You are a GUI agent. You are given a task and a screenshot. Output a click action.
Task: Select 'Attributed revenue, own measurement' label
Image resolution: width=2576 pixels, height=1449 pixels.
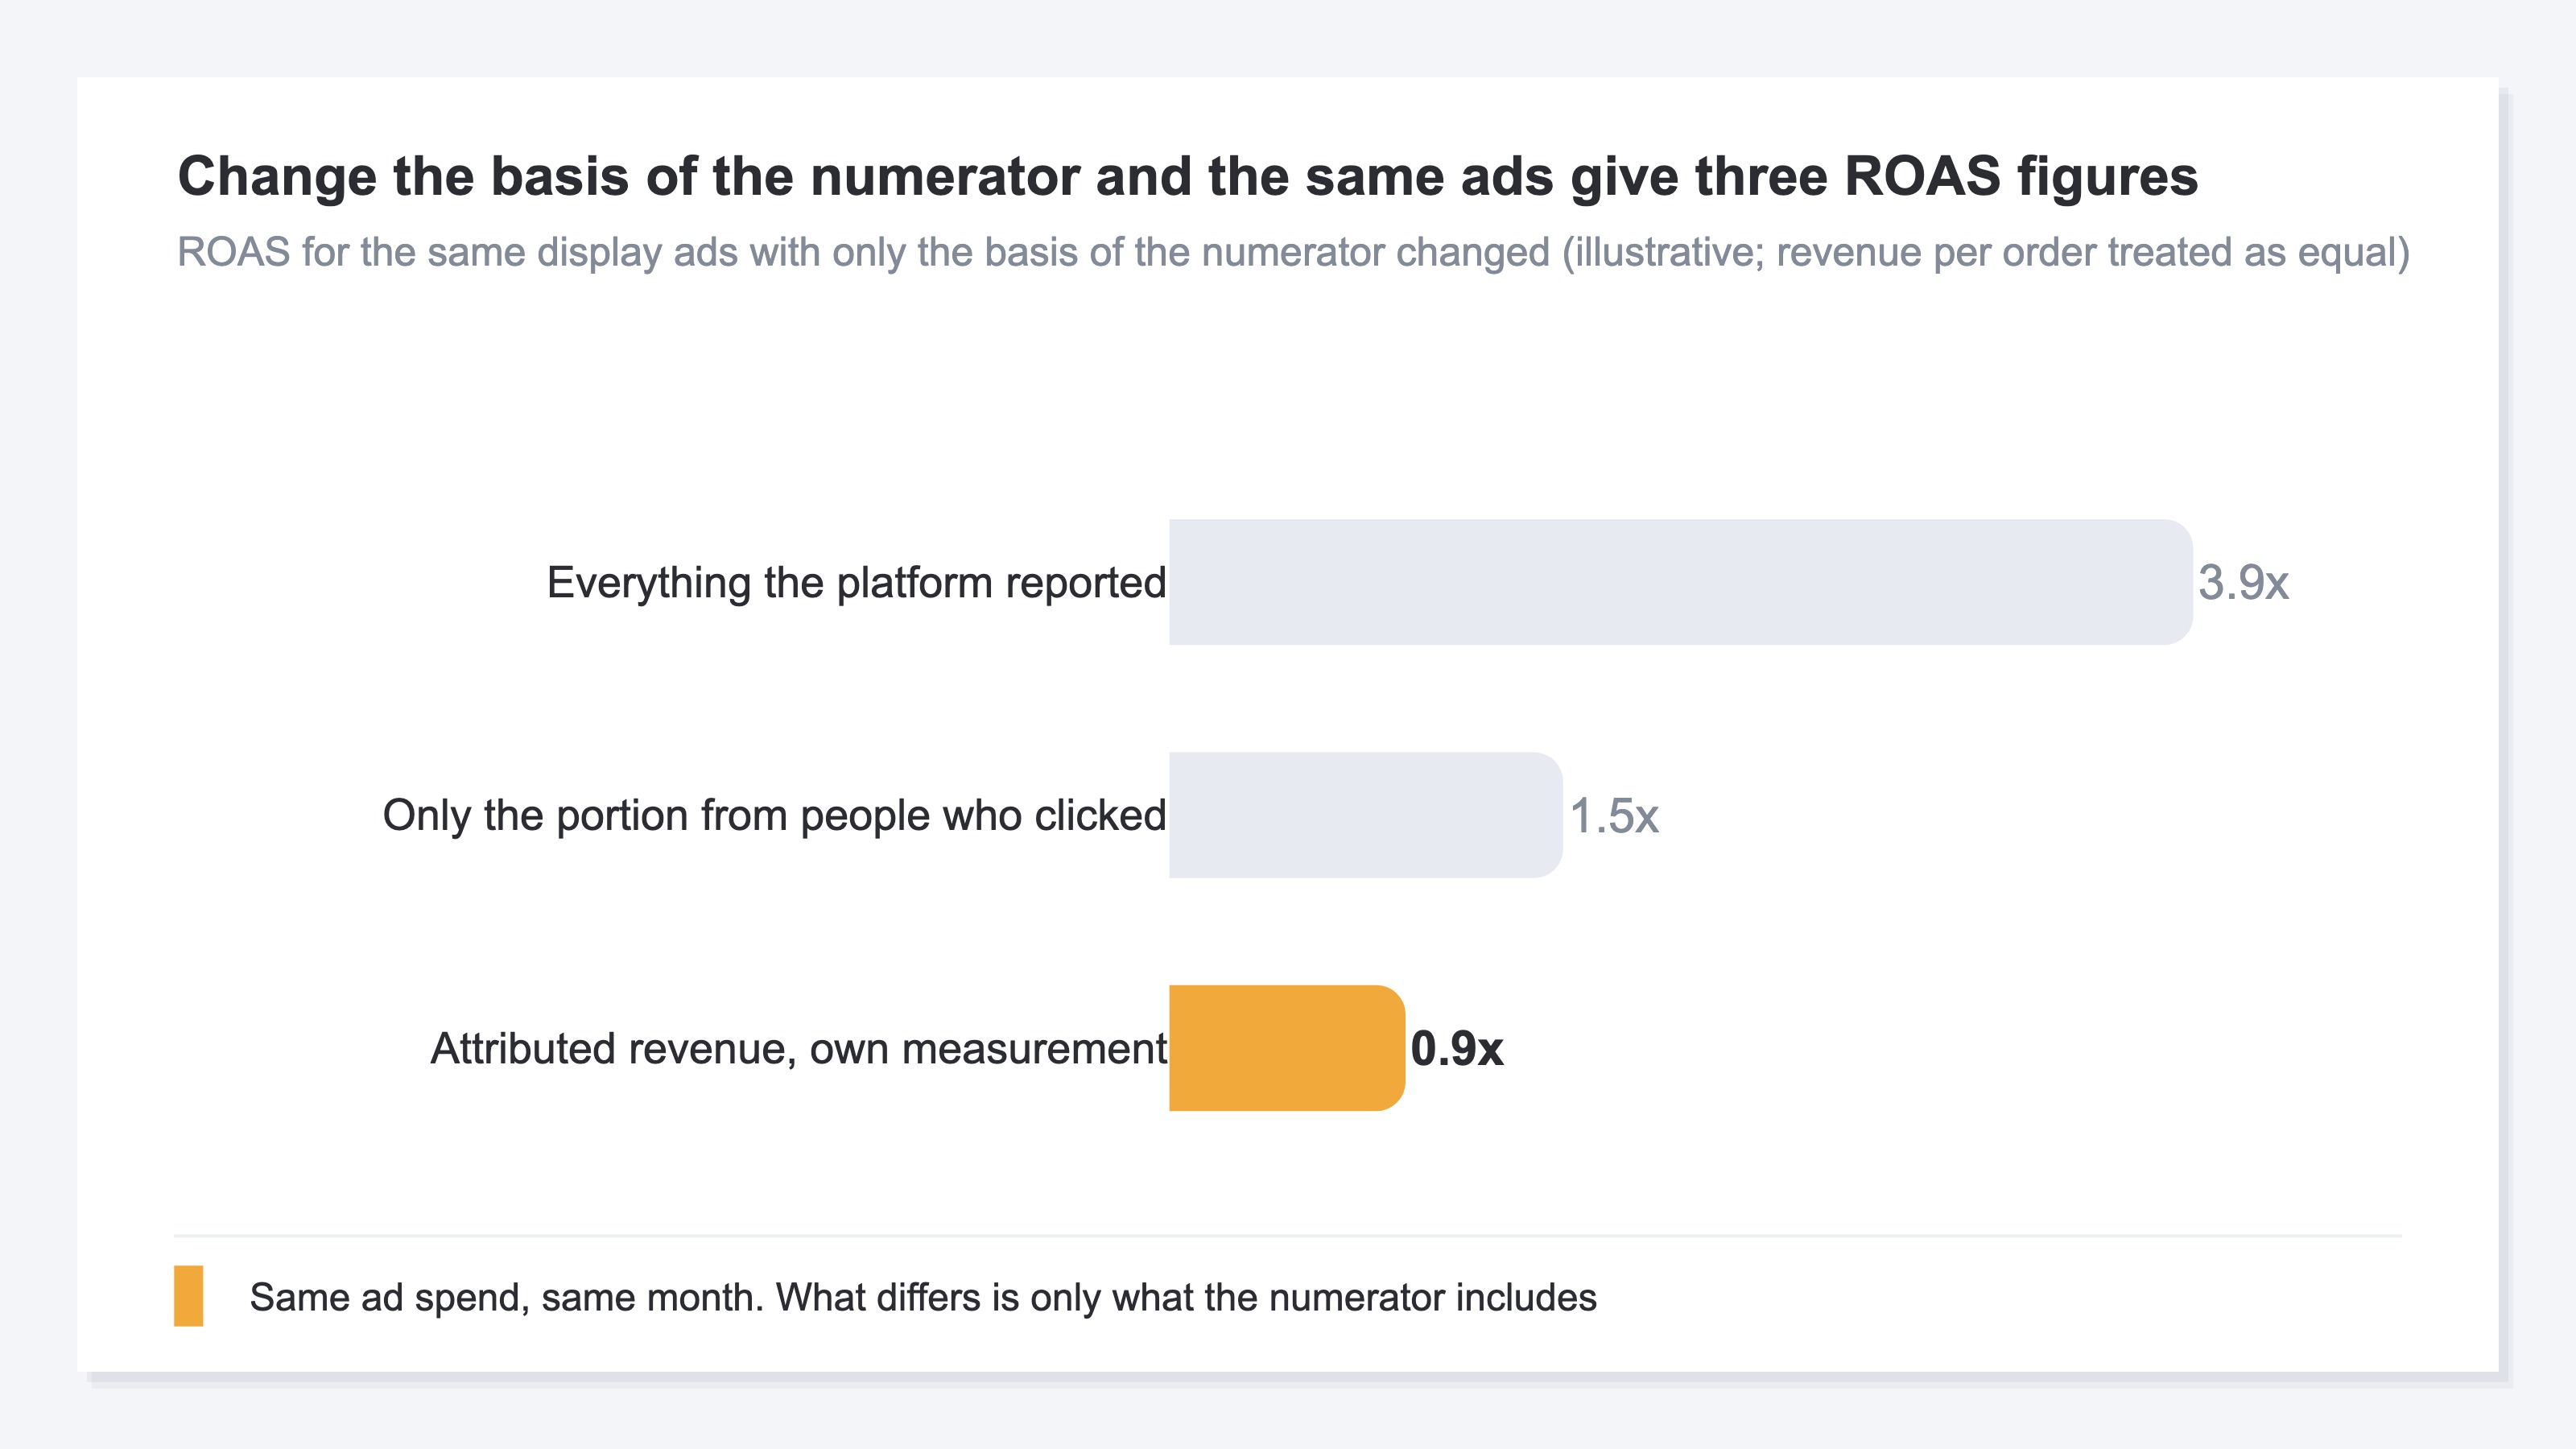pos(798,1048)
